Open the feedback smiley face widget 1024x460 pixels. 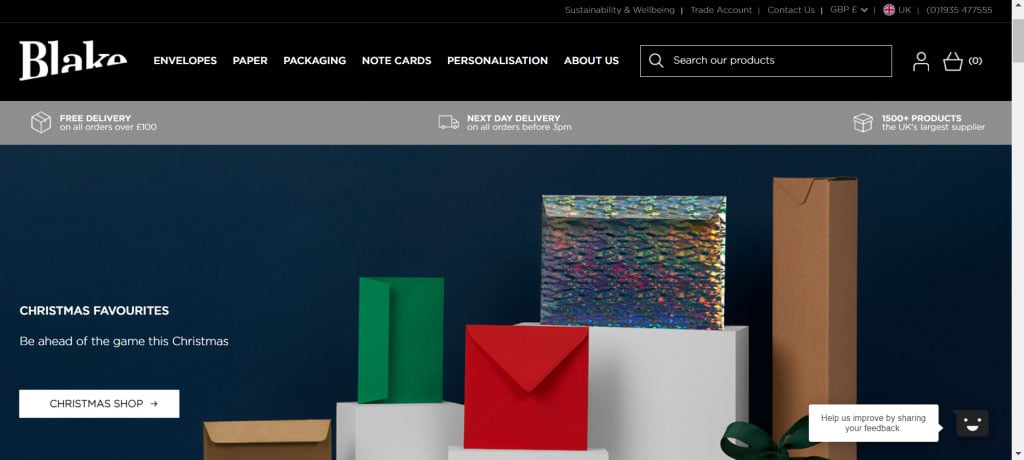point(972,423)
